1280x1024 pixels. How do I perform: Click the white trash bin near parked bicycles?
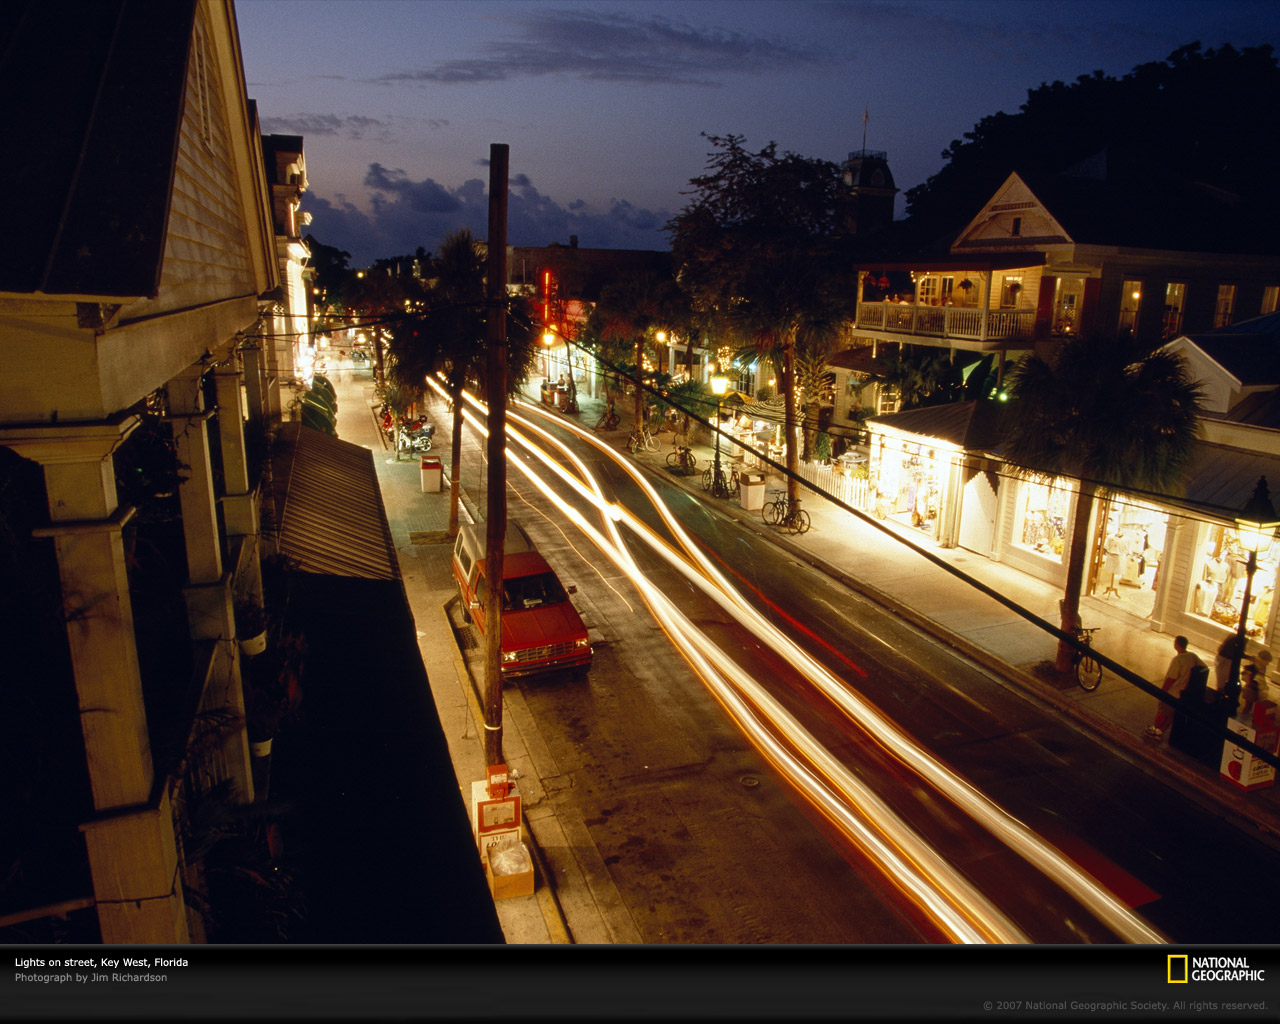coord(752,491)
